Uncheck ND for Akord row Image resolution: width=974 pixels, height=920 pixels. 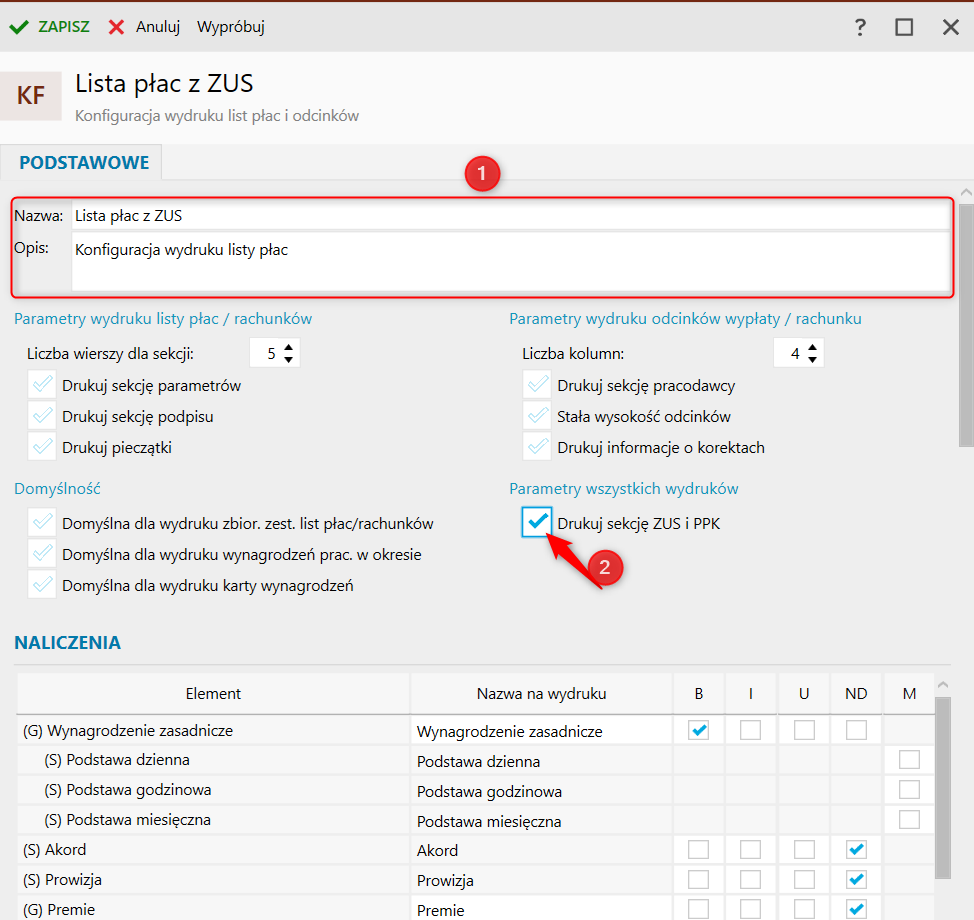tap(856, 849)
